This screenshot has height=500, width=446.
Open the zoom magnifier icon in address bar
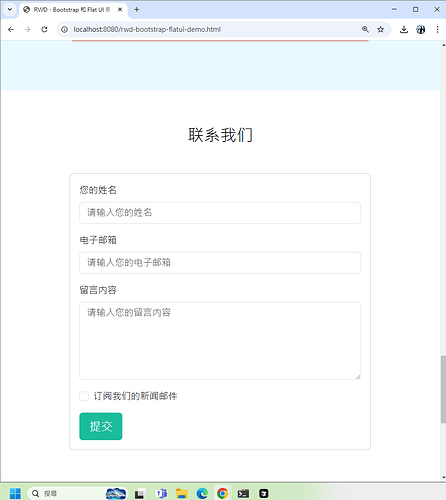tap(365, 29)
